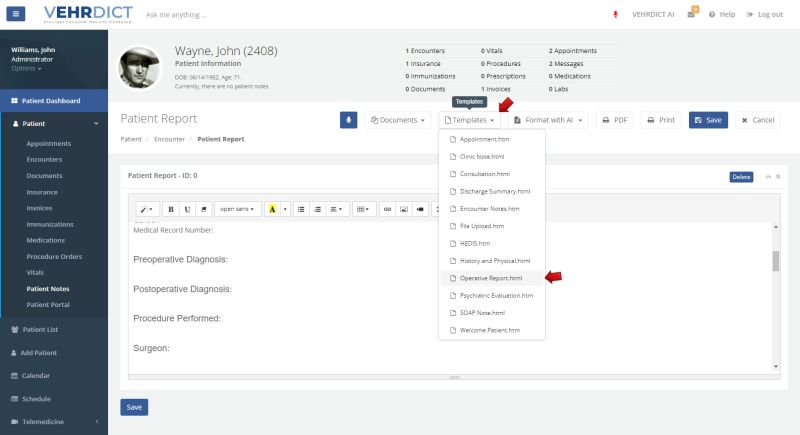Insert a link in editor

pos(387,209)
